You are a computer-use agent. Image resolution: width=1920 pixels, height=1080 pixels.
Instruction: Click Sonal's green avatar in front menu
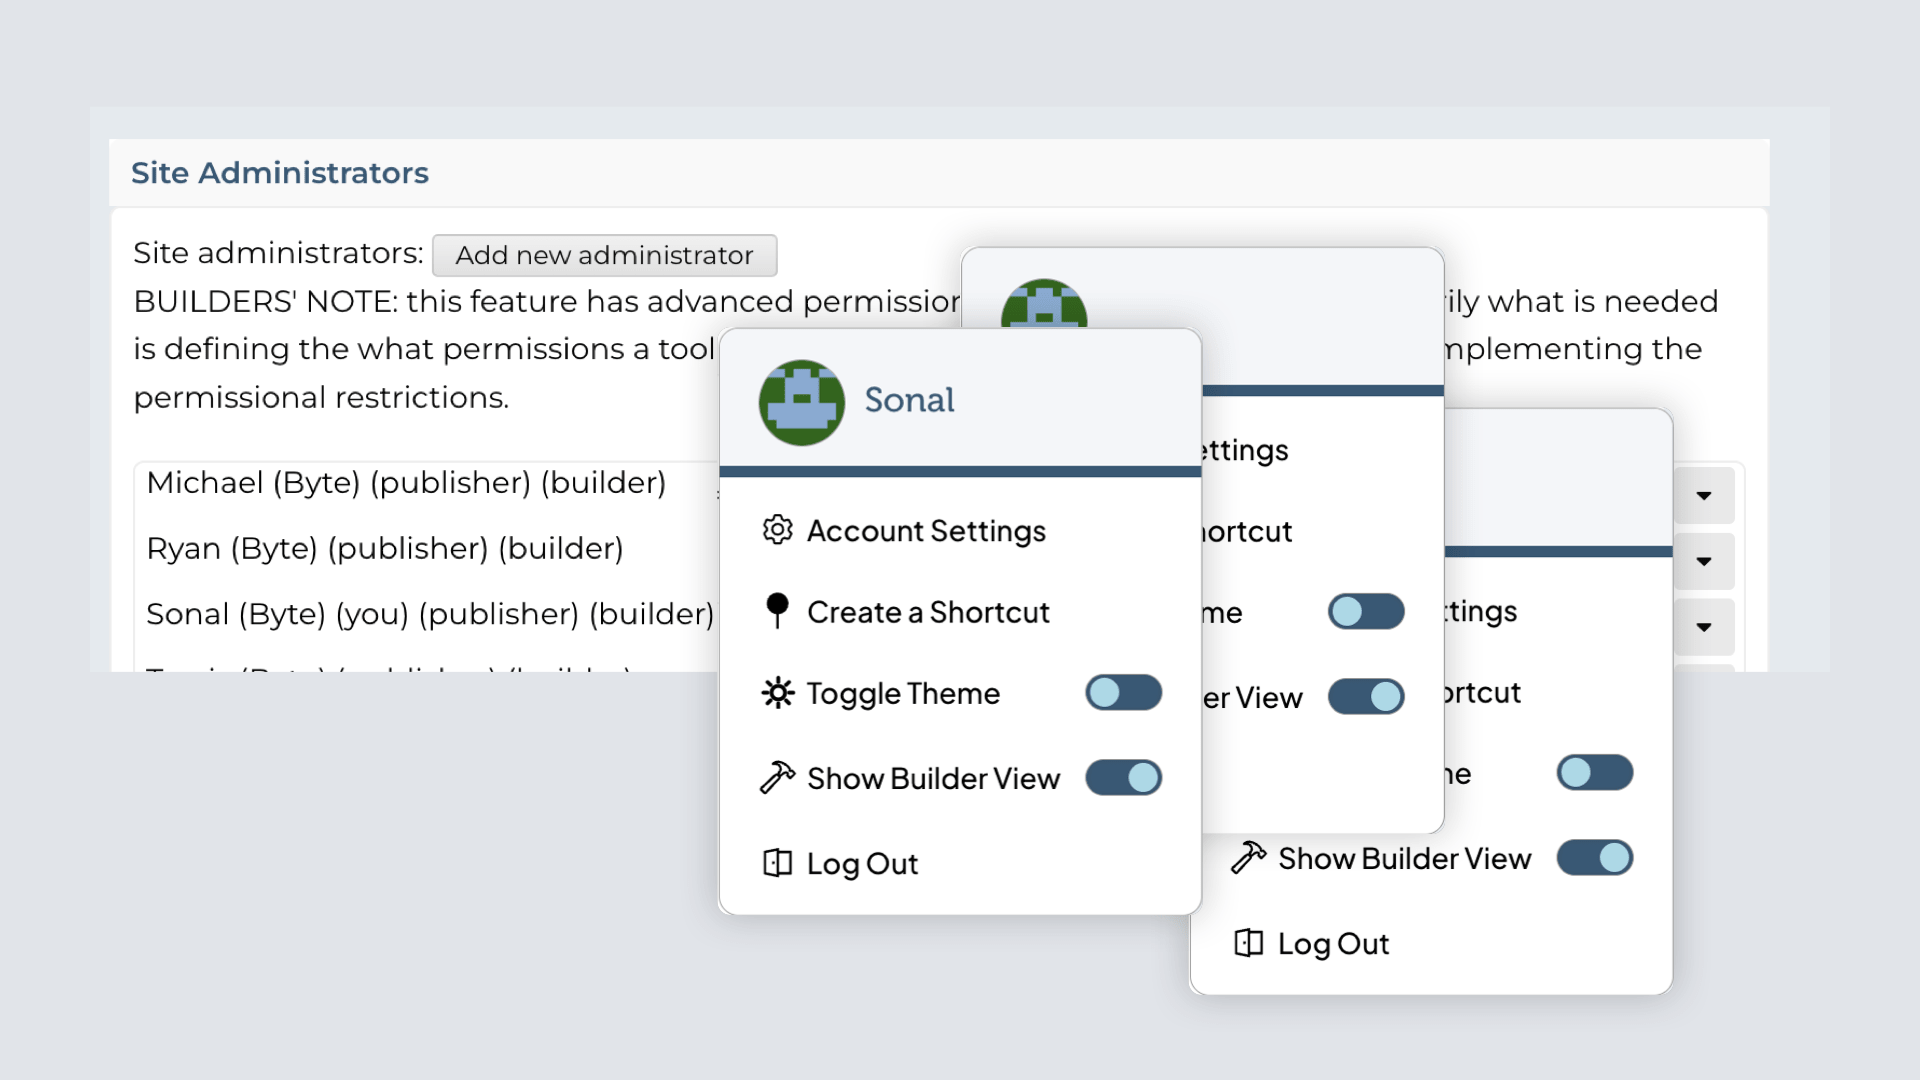coord(801,402)
